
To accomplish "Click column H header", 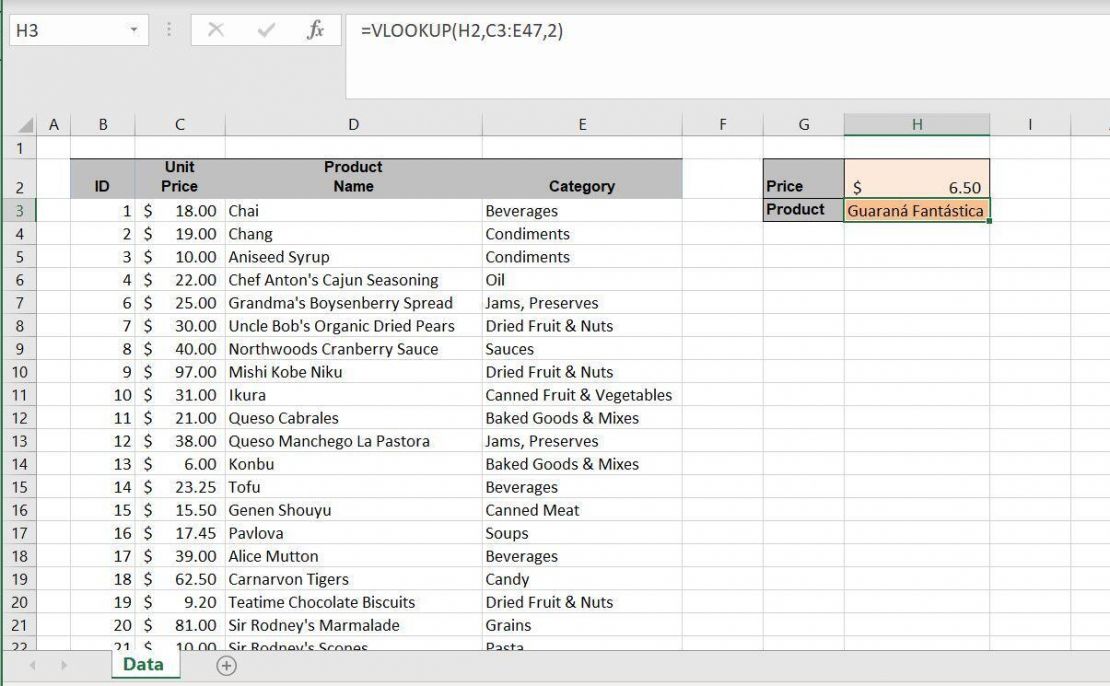I will tap(916, 124).
